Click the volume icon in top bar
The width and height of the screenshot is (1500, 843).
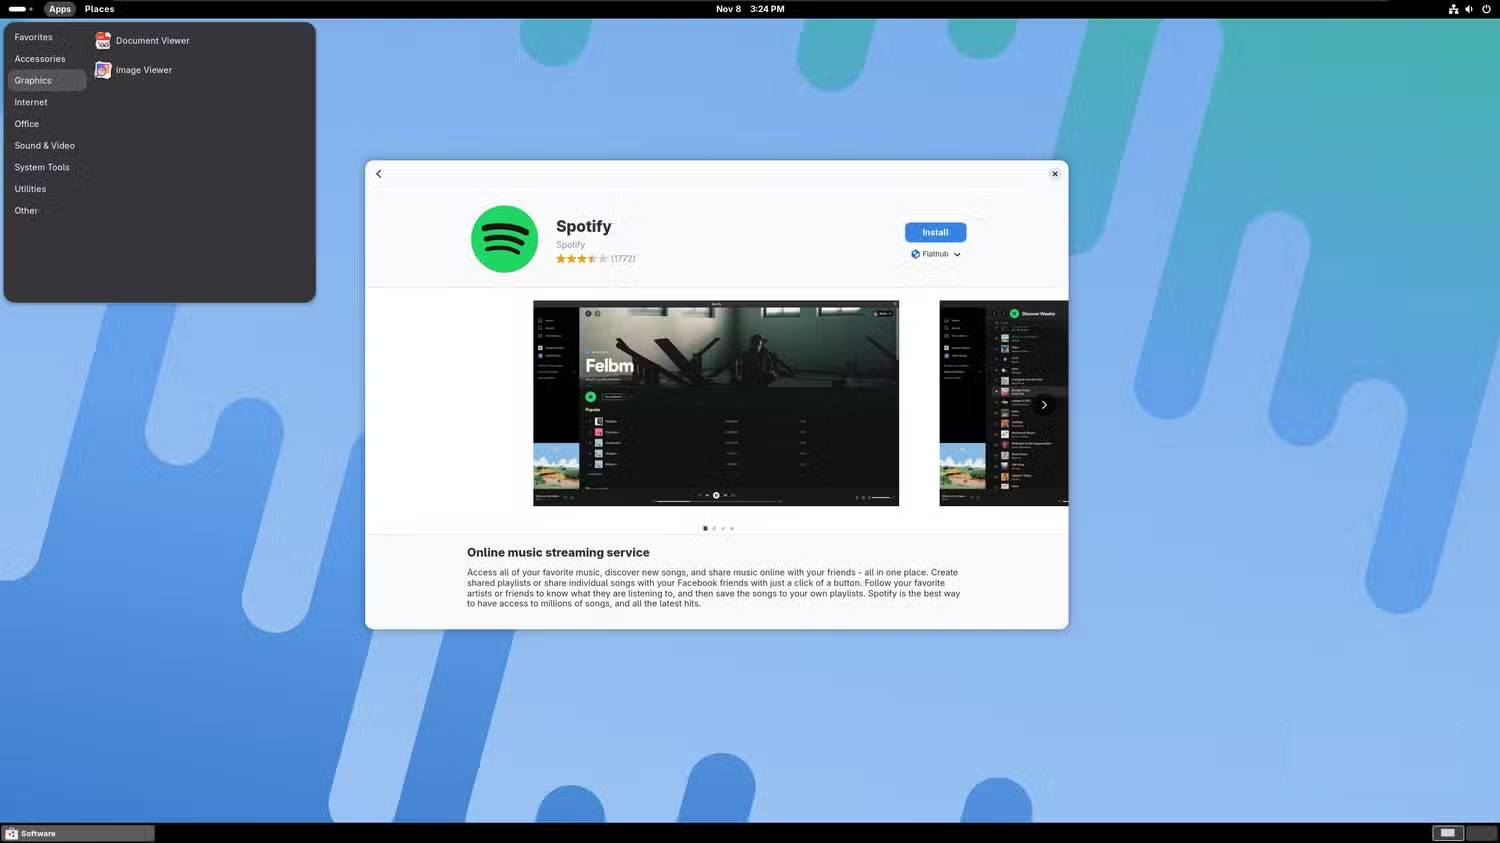pos(1469,9)
